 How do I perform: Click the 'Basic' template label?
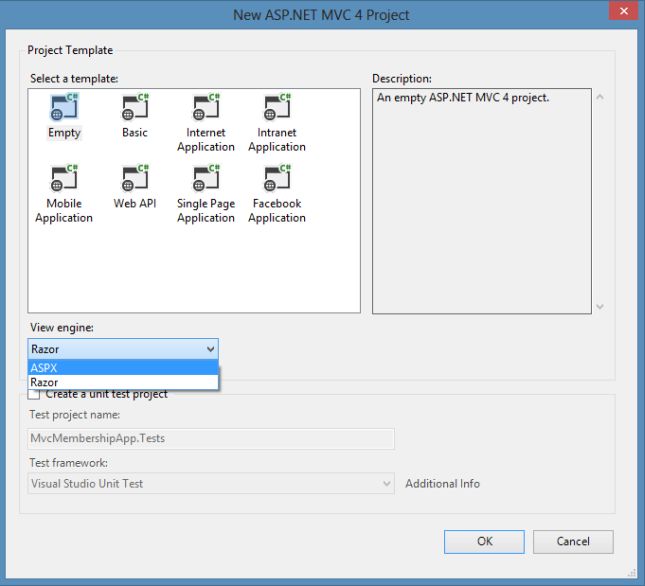click(x=135, y=132)
